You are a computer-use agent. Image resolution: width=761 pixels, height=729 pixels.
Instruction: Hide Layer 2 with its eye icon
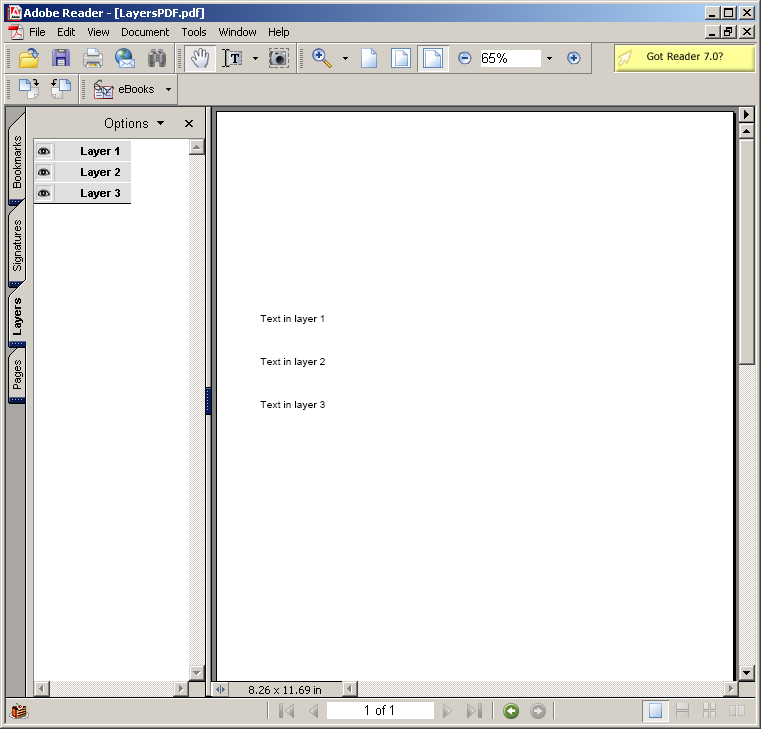coord(44,172)
